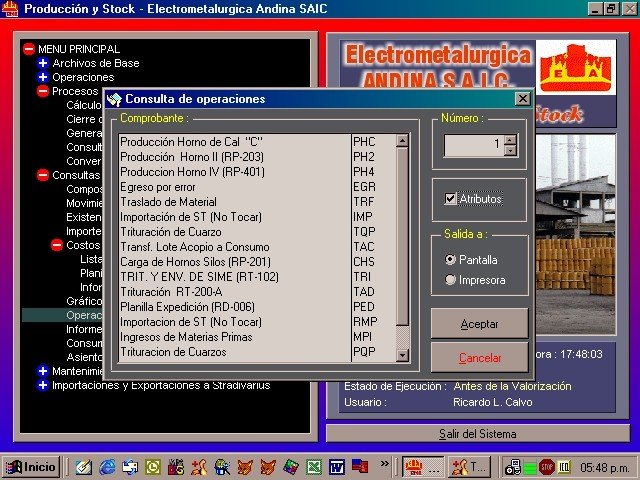640x480 pixels.
Task: Click the colorful cube quick launch icon
Action: pyautogui.click(x=291, y=467)
